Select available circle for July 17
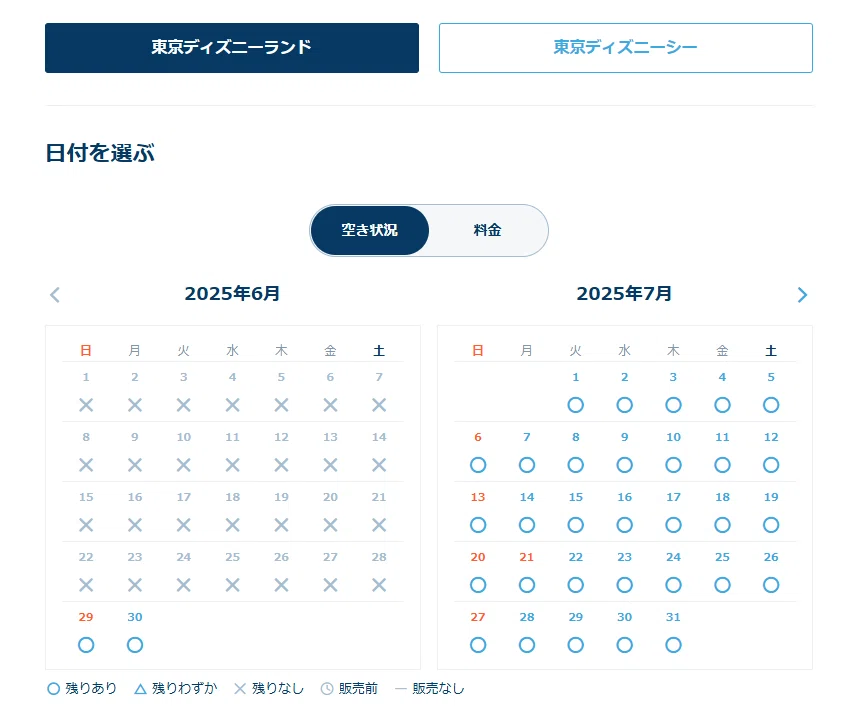 pos(674,525)
